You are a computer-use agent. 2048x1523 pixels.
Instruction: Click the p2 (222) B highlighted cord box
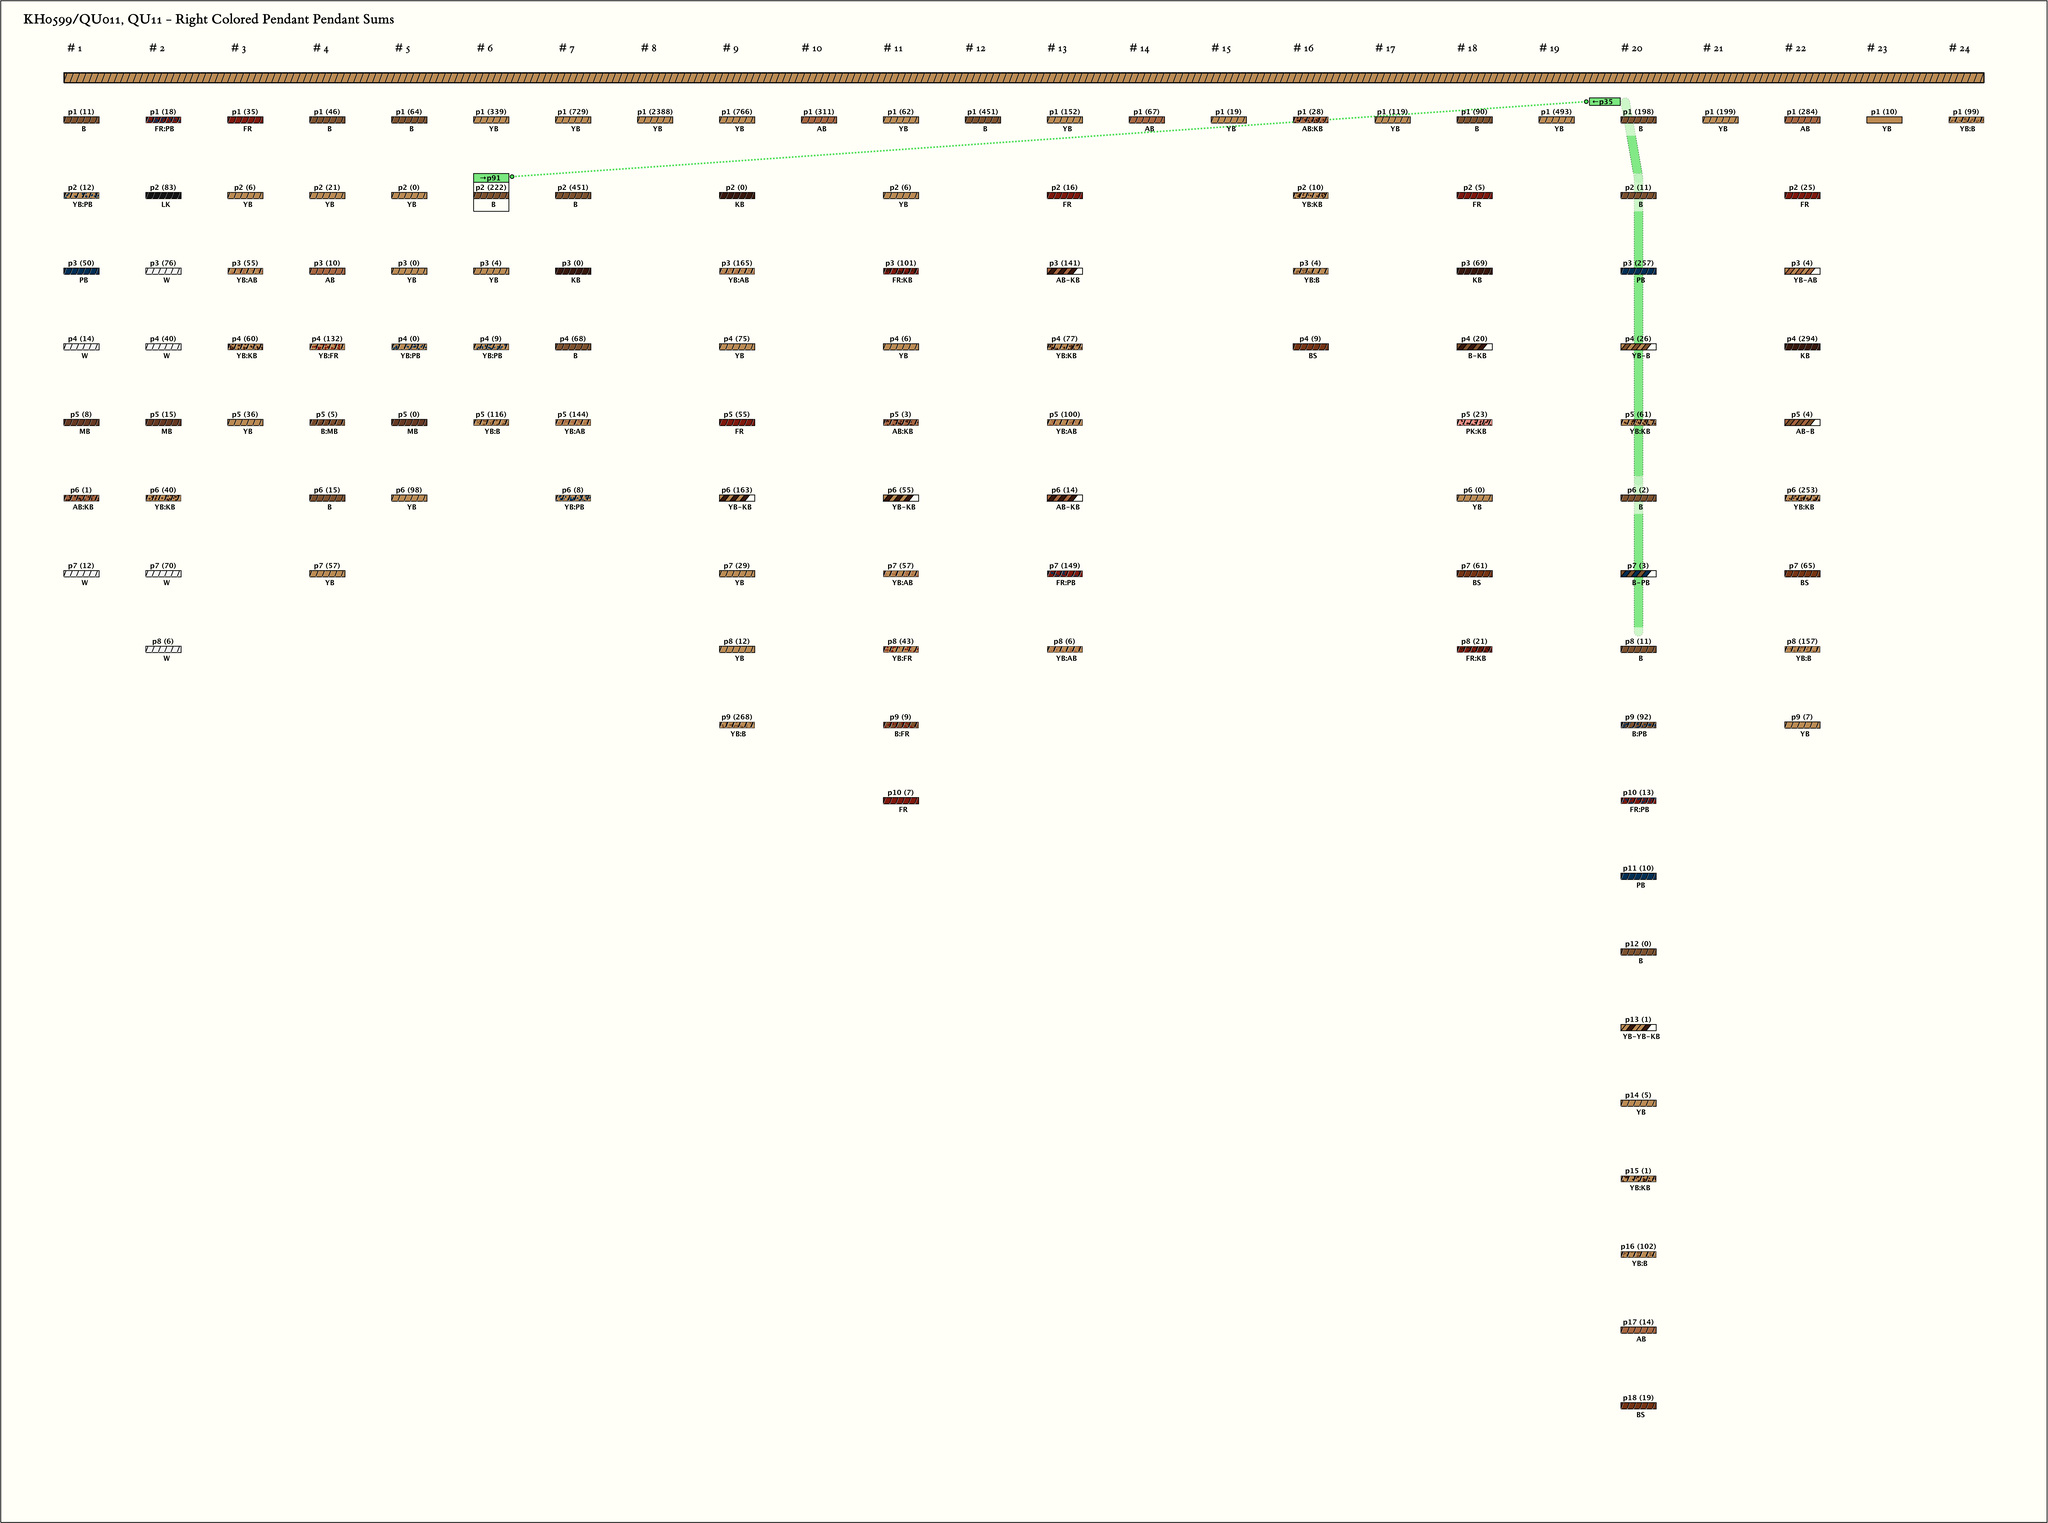491,196
